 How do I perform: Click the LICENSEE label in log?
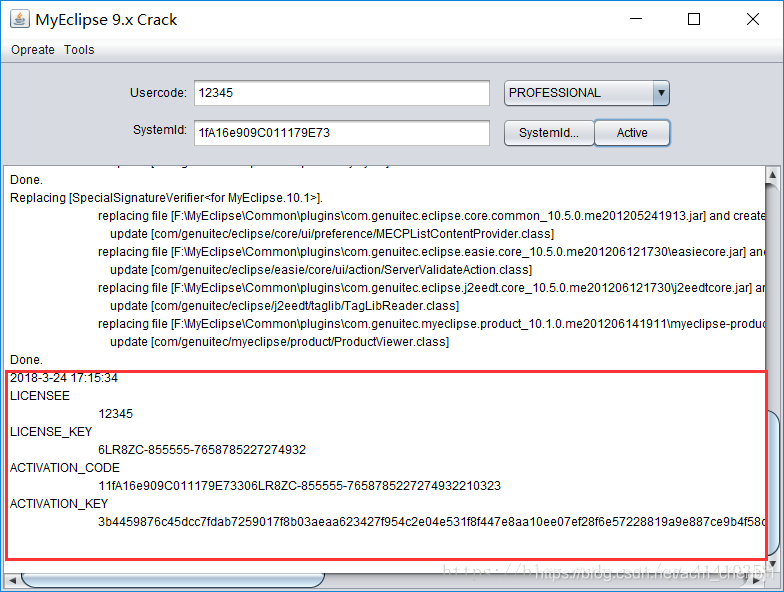point(40,396)
